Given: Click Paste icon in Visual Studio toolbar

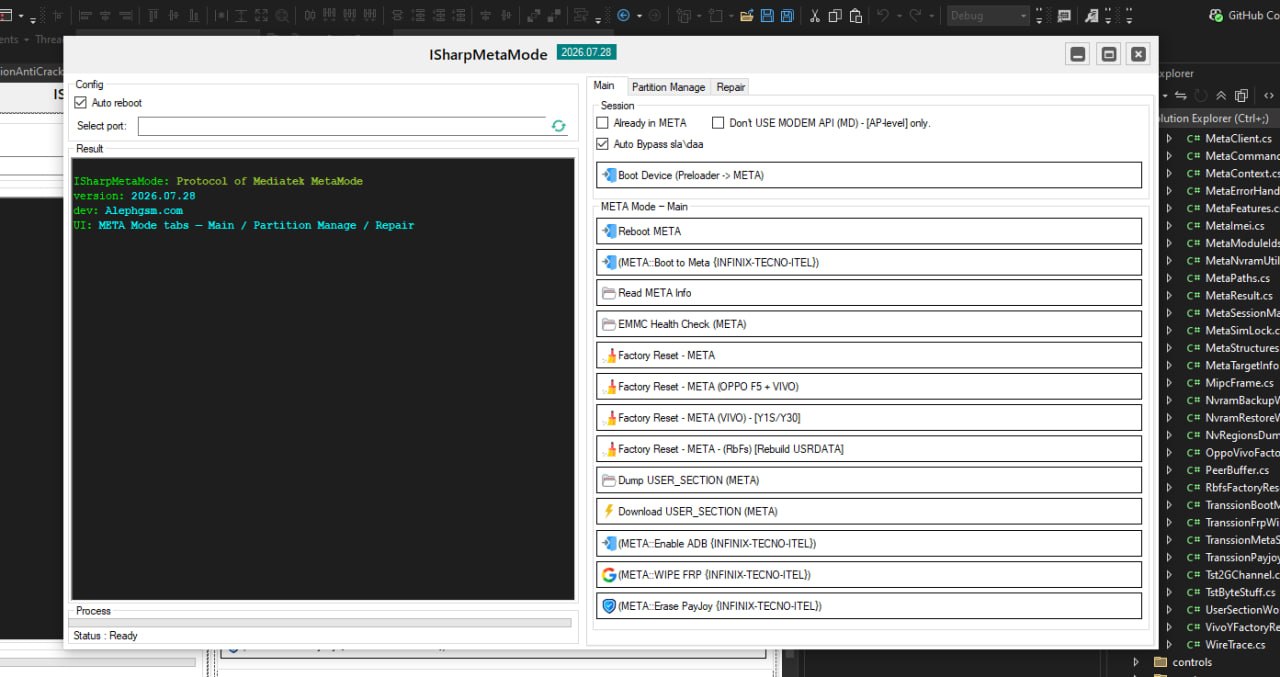Looking at the screenshot, I should tap(857, 16).
